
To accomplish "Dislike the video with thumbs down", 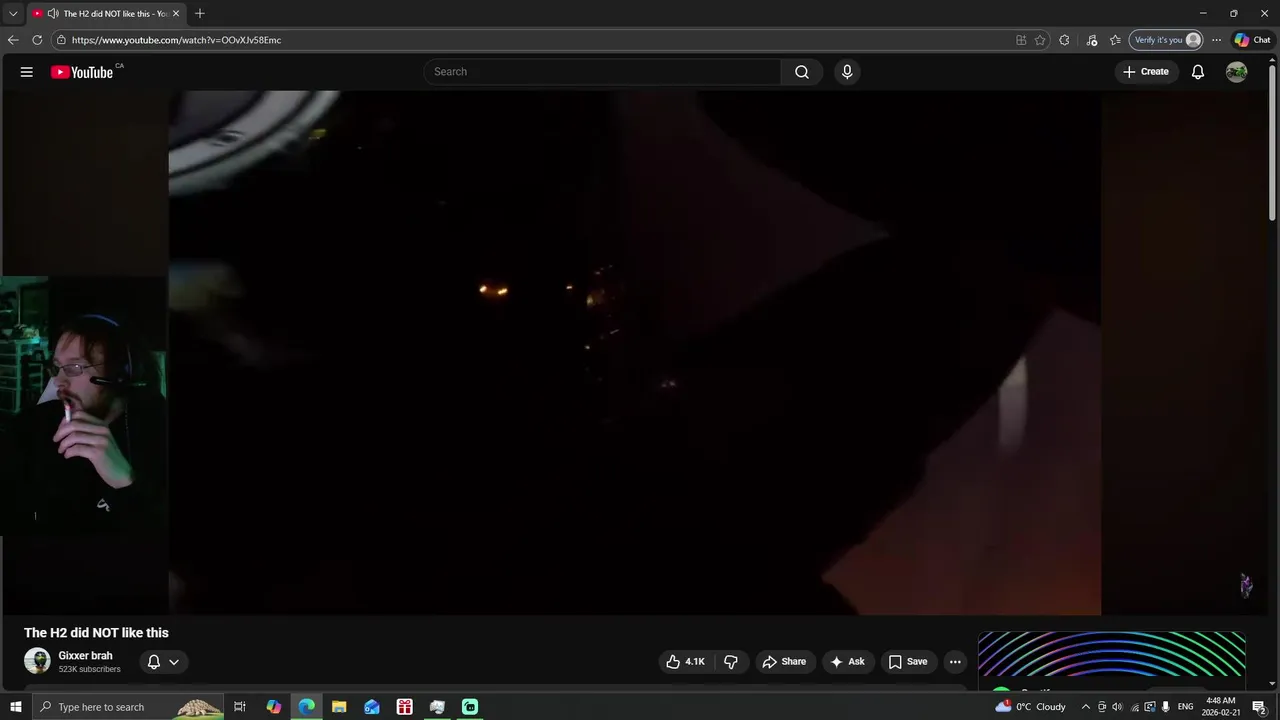I will coord(731,662).
